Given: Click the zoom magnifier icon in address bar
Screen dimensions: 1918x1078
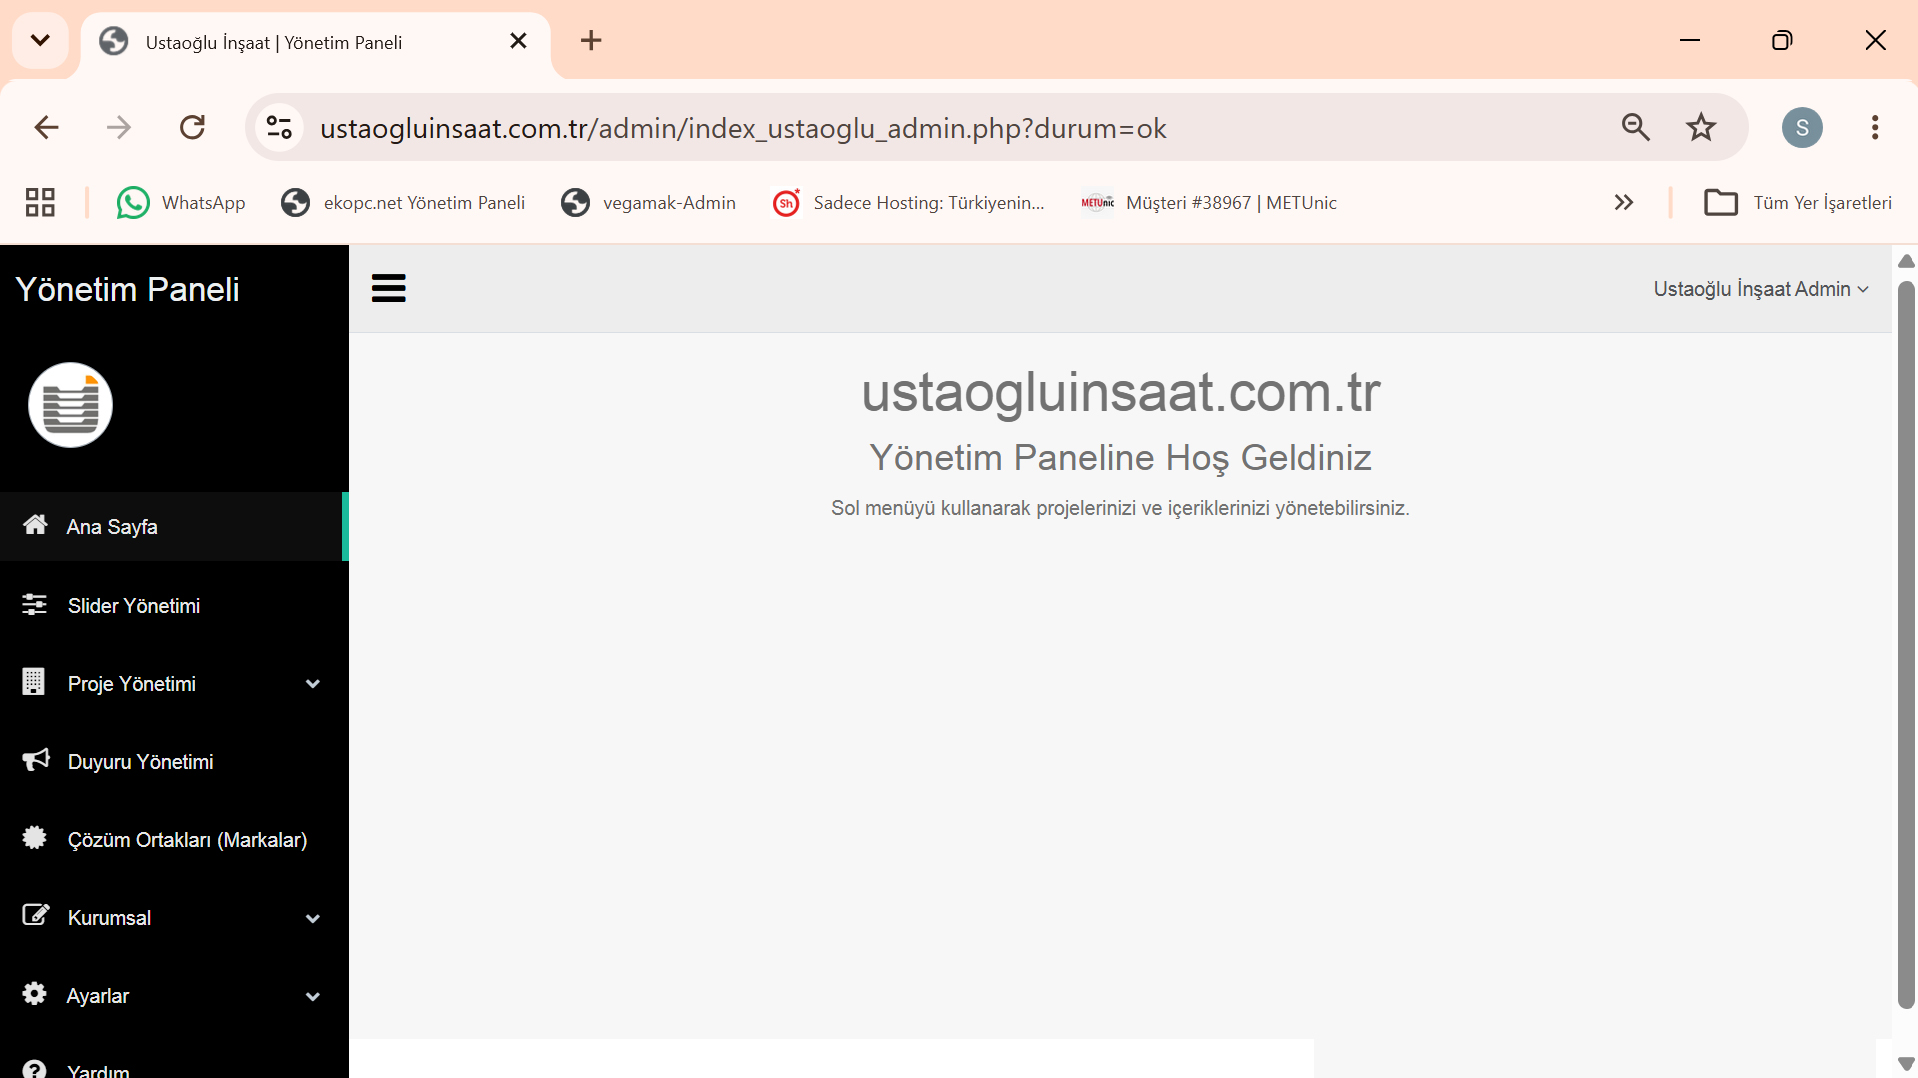Looking at the screenshot, I should tap(1636, 127).
